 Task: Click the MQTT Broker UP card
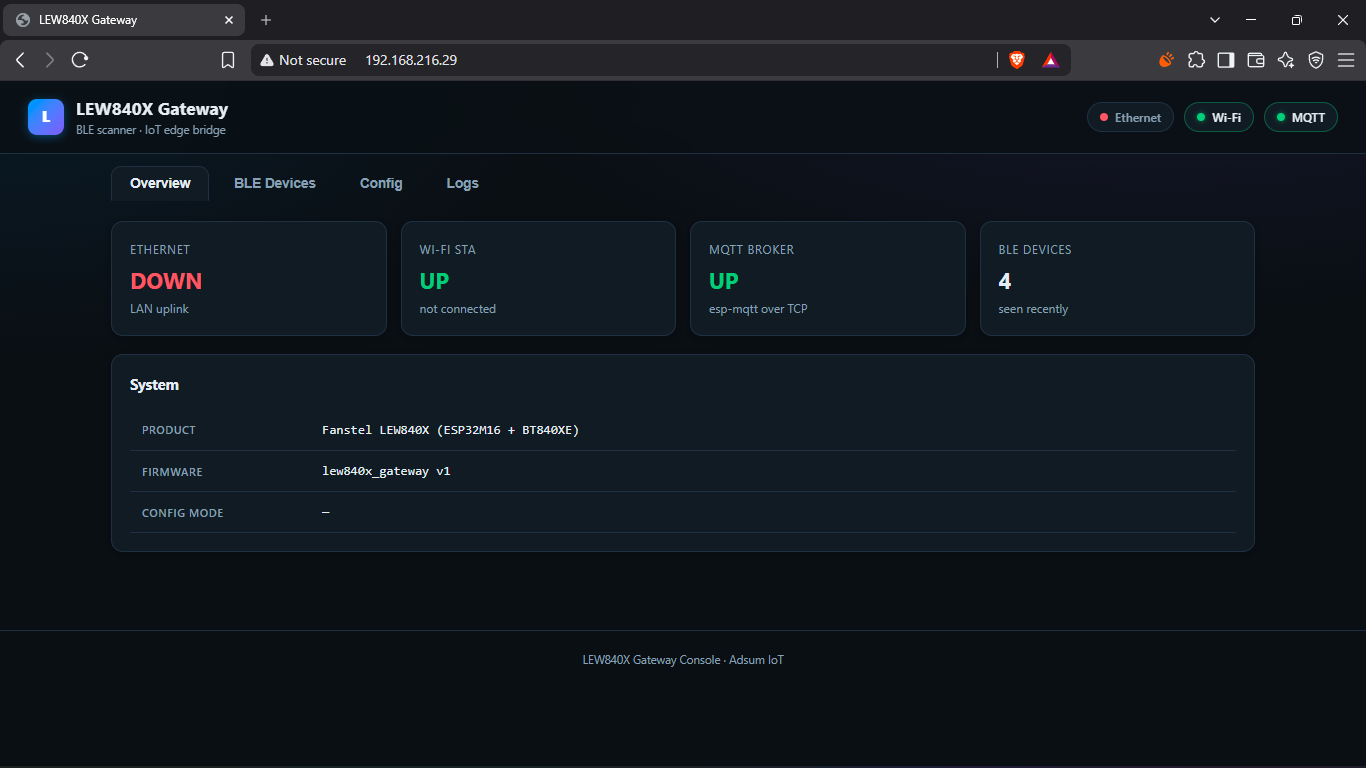coord(828,278)
